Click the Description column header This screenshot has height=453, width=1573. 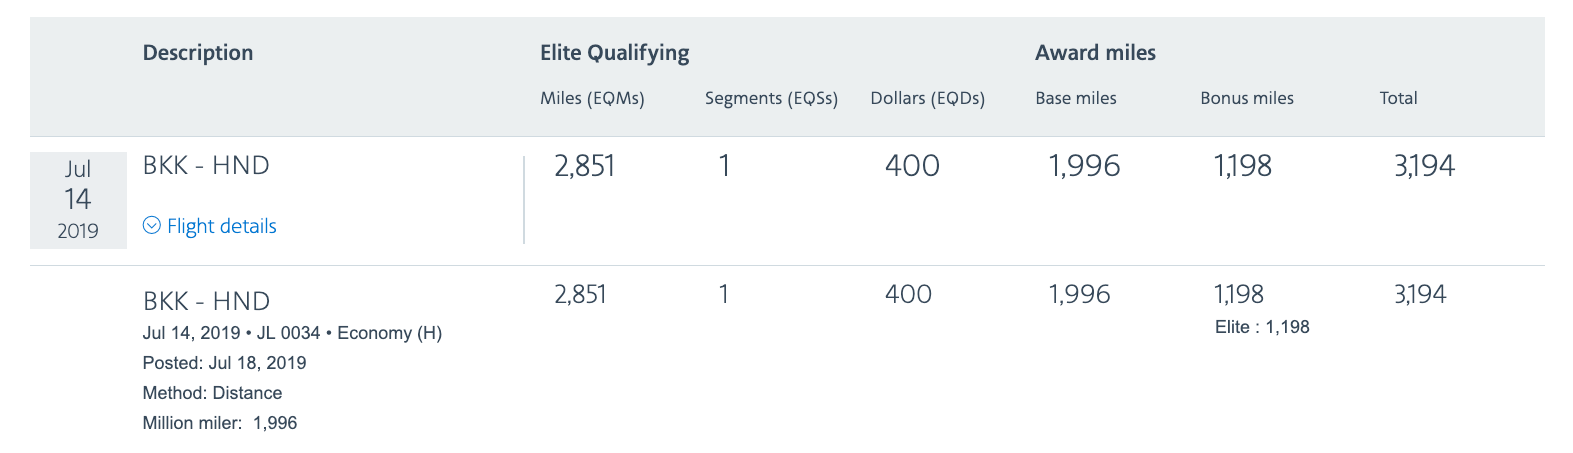[x=198, y=53]
